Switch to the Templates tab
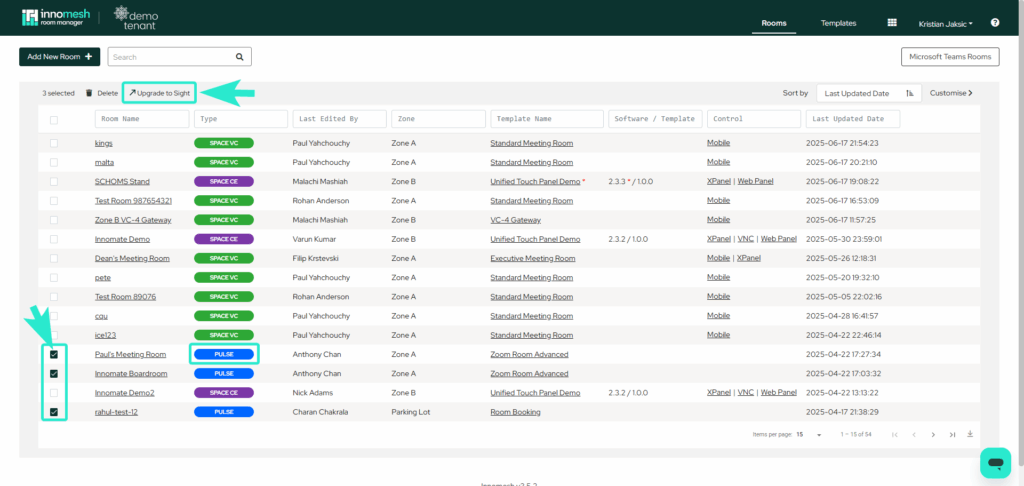Screen dimensions: 1024x486 (839, 23)
